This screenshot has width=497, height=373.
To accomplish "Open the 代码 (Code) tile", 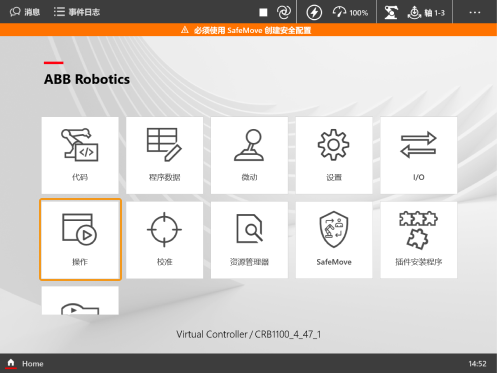I will [x=80, y=155].
